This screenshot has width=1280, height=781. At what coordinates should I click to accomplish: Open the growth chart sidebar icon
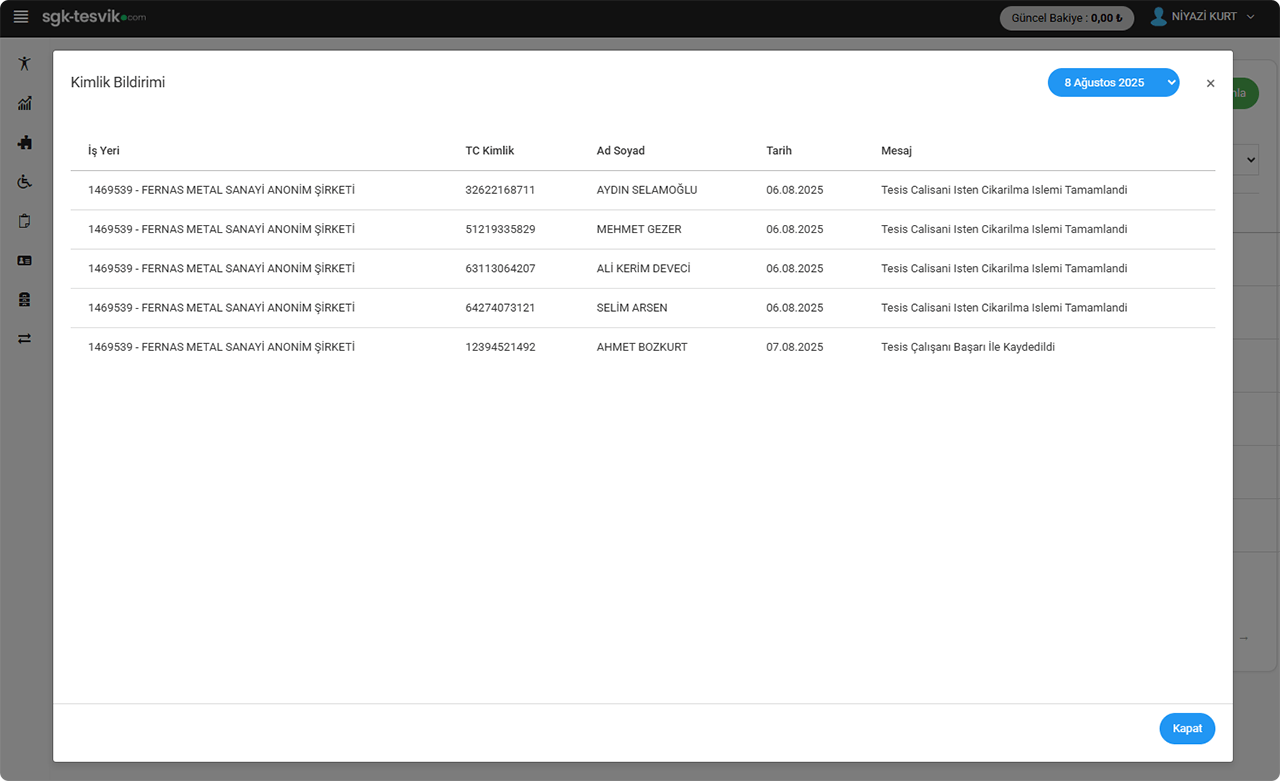25,103
